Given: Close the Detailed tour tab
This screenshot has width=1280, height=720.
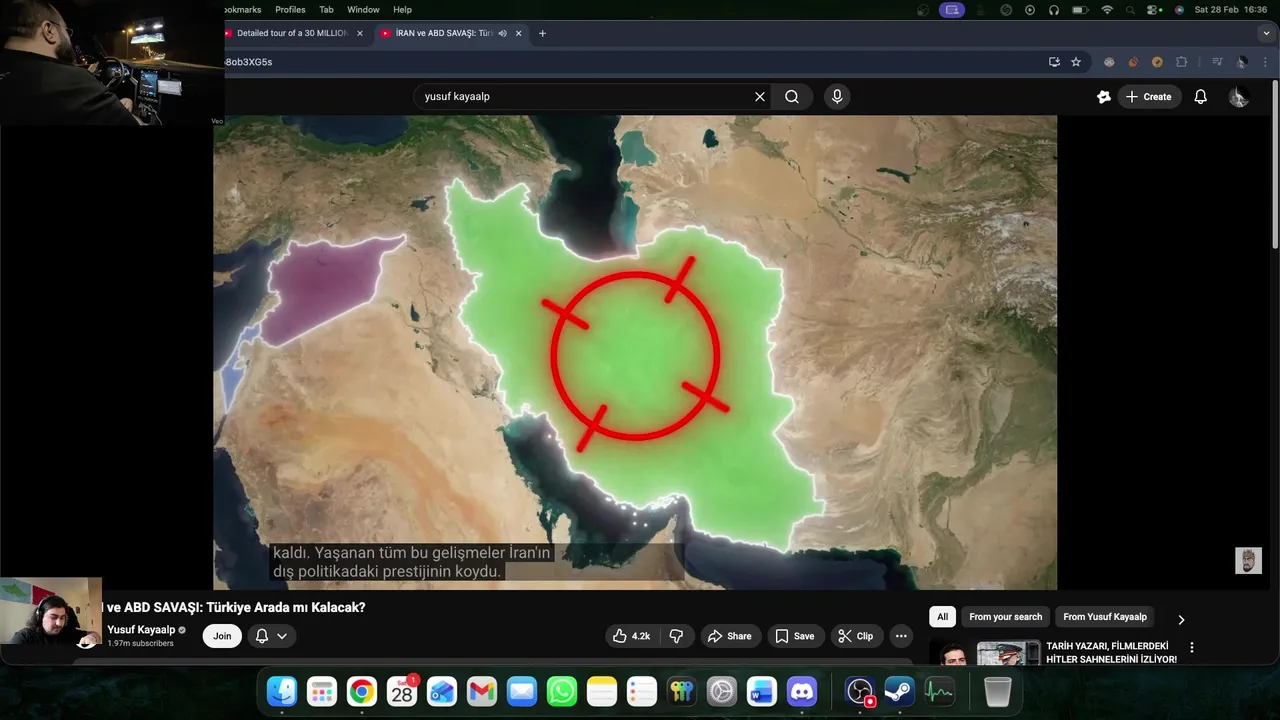Looking at the screenshot, I should point(360,33).
